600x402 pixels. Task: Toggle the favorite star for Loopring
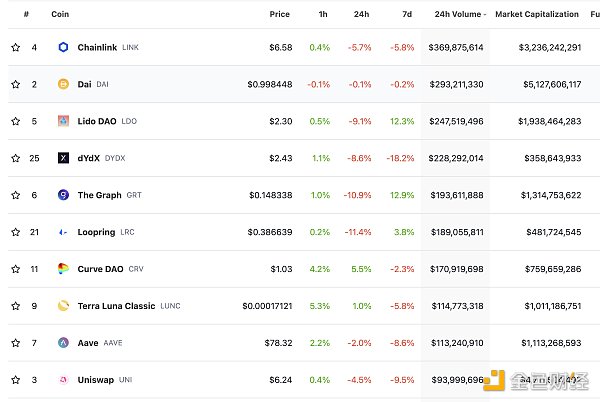tap(15, 232)
